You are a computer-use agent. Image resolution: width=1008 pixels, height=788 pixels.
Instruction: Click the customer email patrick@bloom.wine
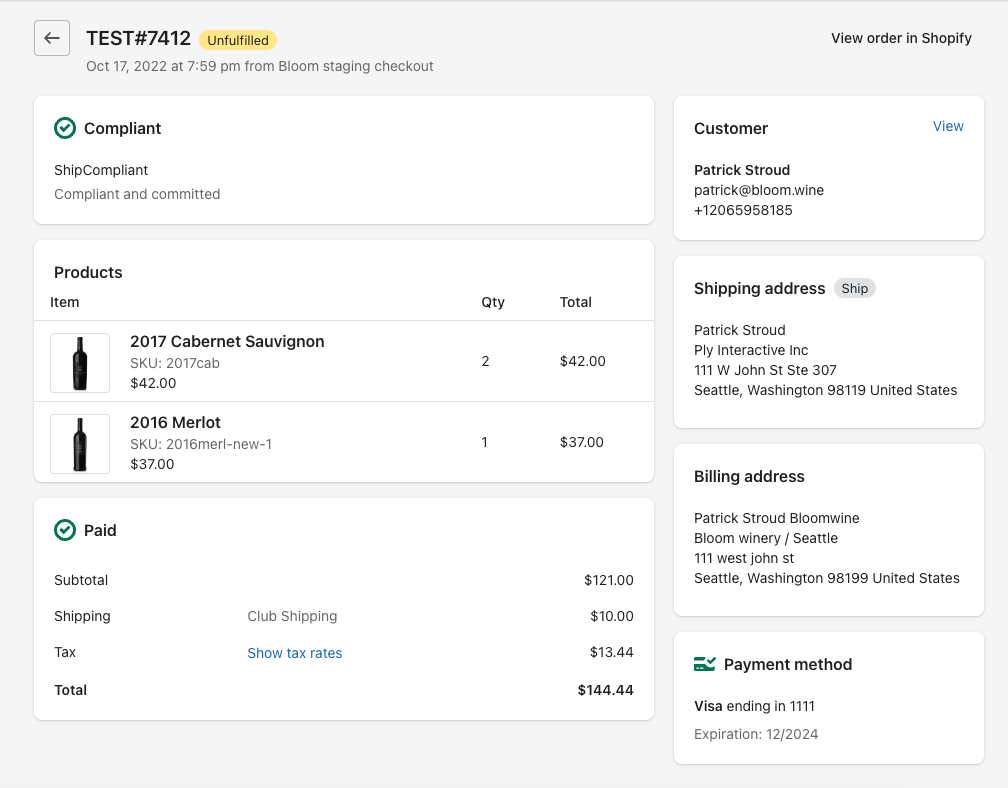coord(759,190)
